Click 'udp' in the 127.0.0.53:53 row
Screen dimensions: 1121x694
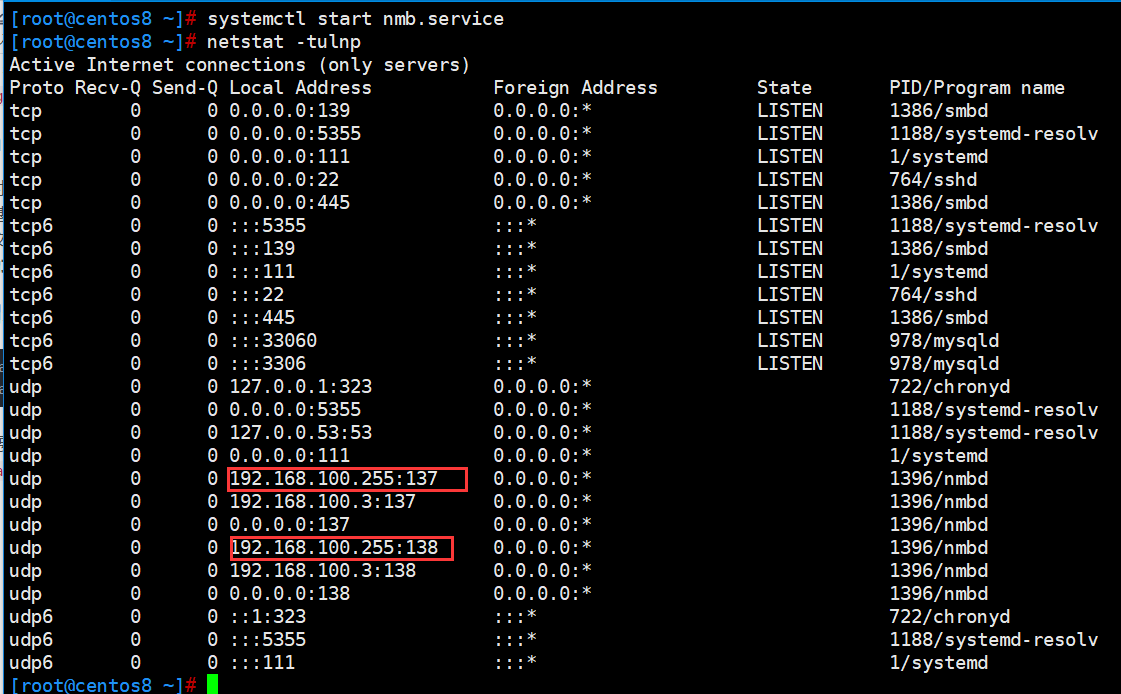[25, 432]
